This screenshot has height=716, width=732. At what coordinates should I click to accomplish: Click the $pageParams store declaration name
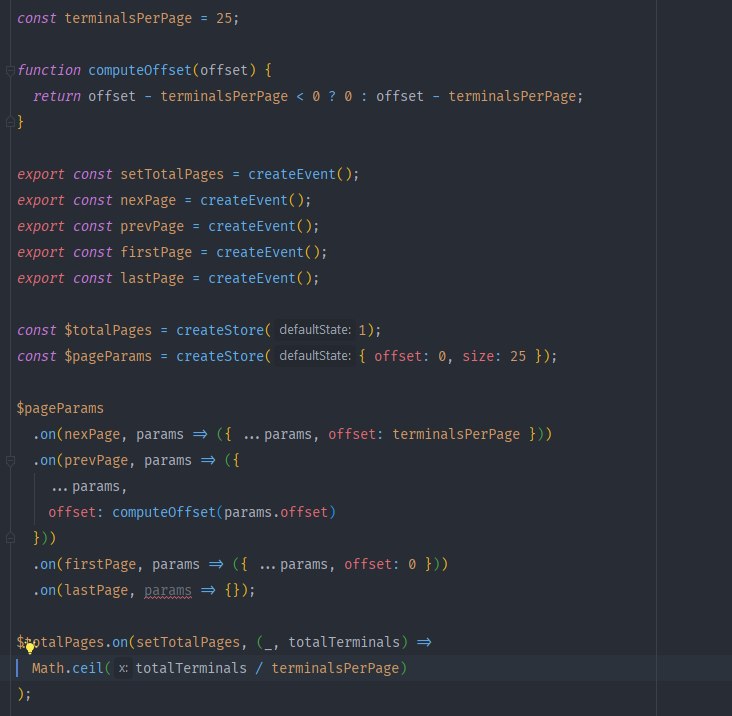coord(108,356)
